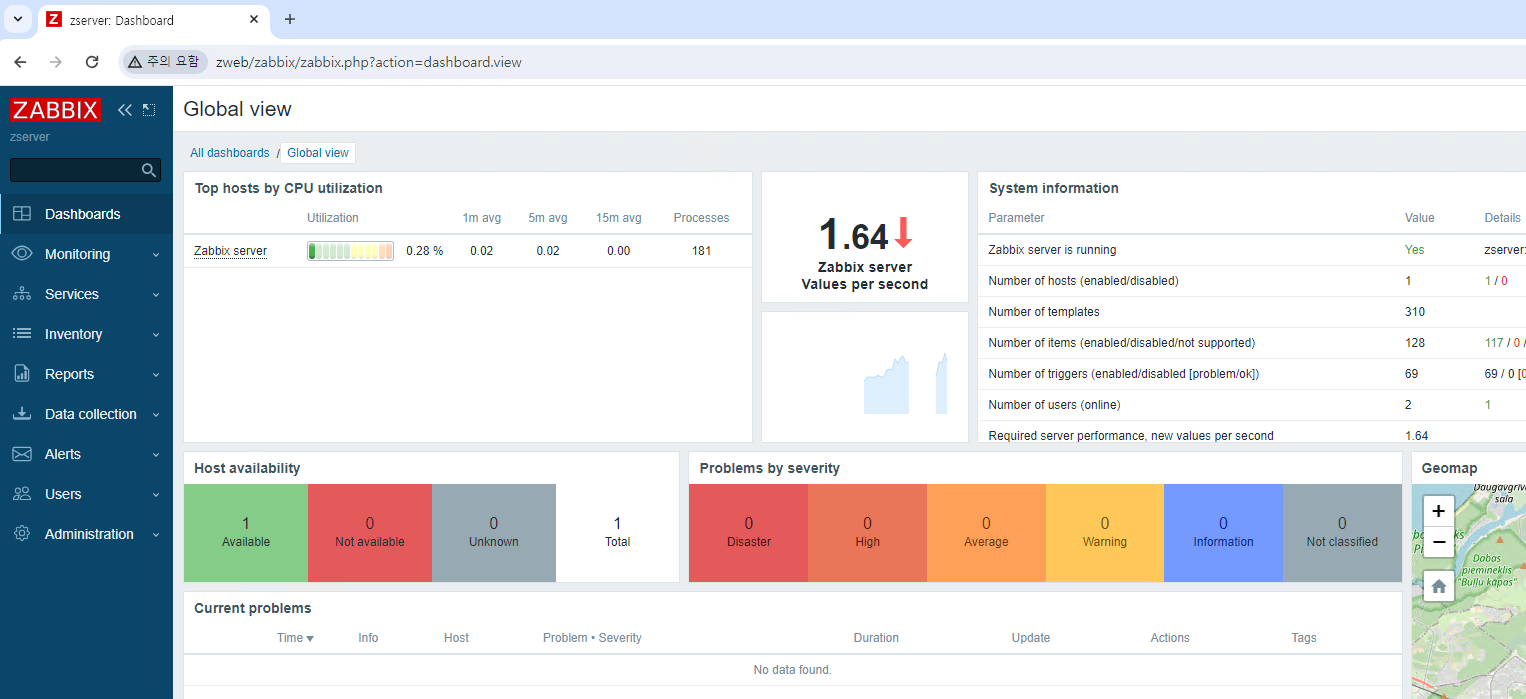This screenshot has height=699, width=1526.
Task: Click the Not classified severity tile
Action: pyautogui.click(x=1342, y=533)
